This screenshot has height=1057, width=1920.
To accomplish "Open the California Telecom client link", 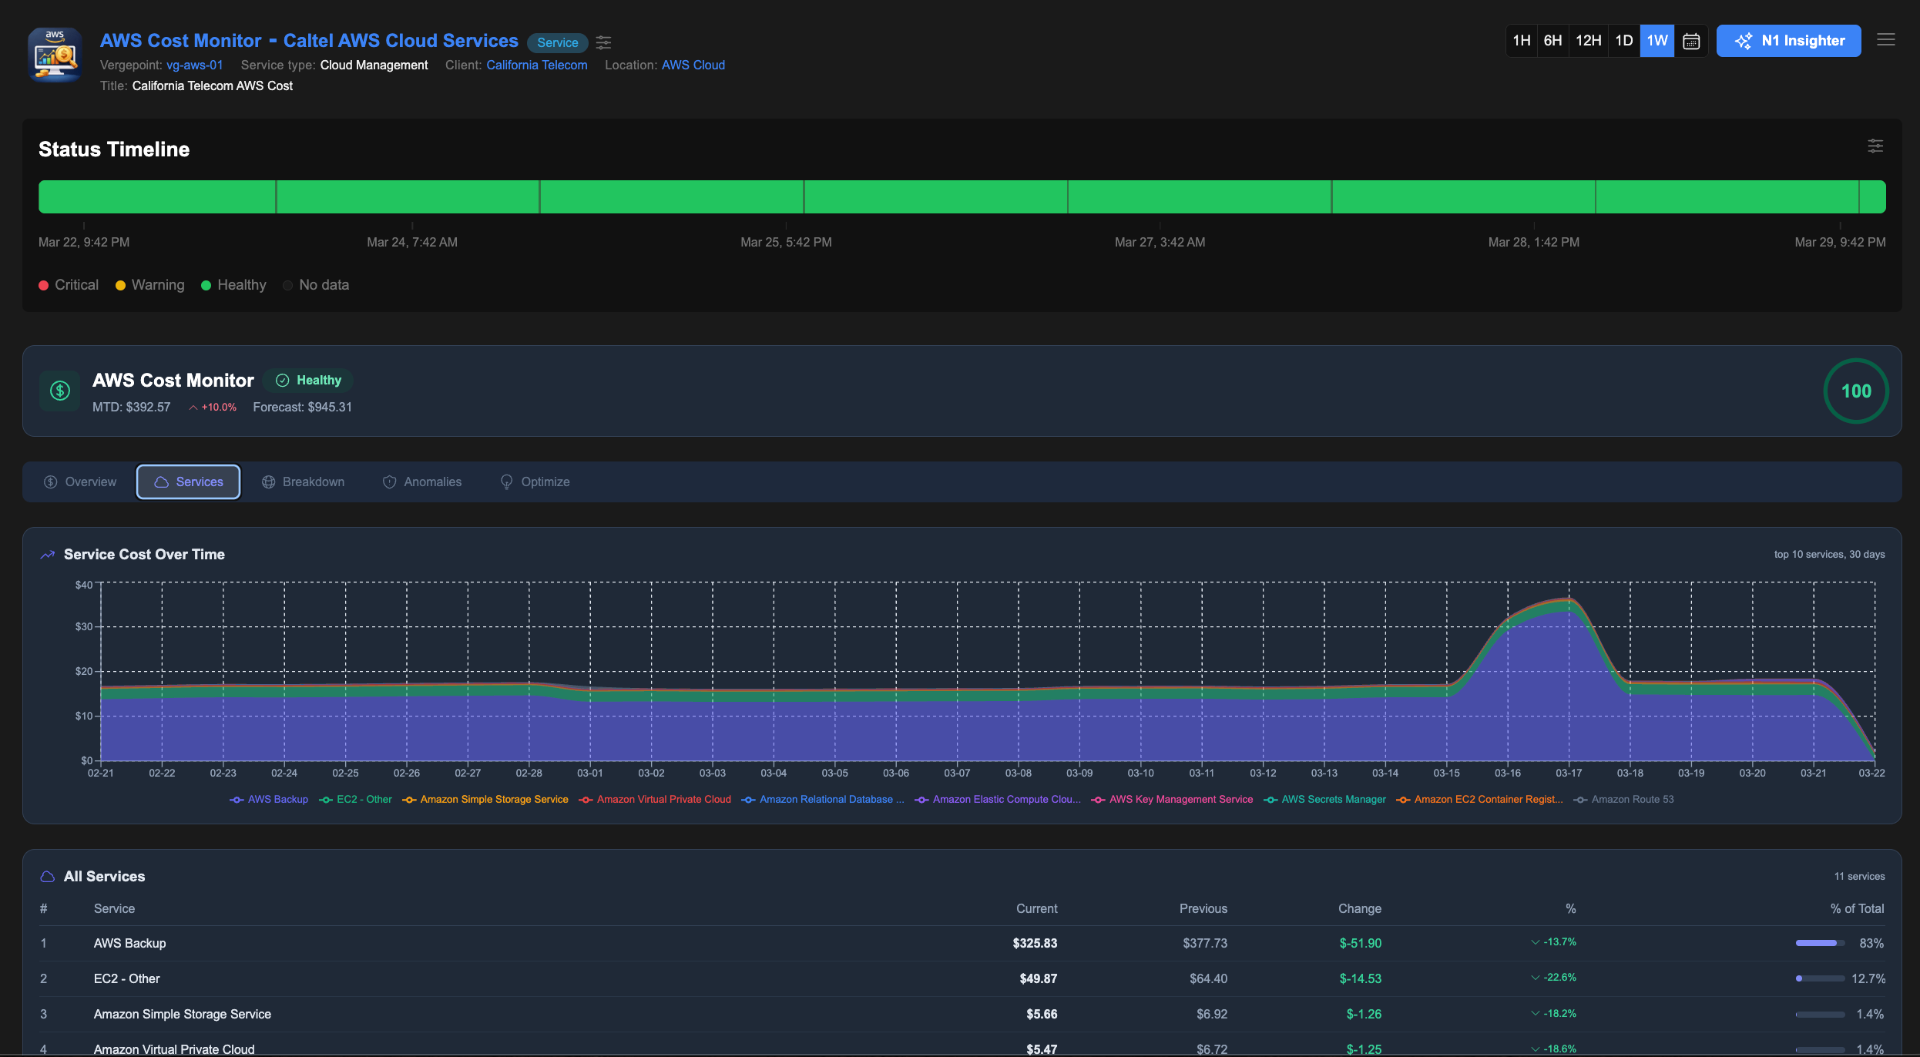I will (x=537, y=65).
